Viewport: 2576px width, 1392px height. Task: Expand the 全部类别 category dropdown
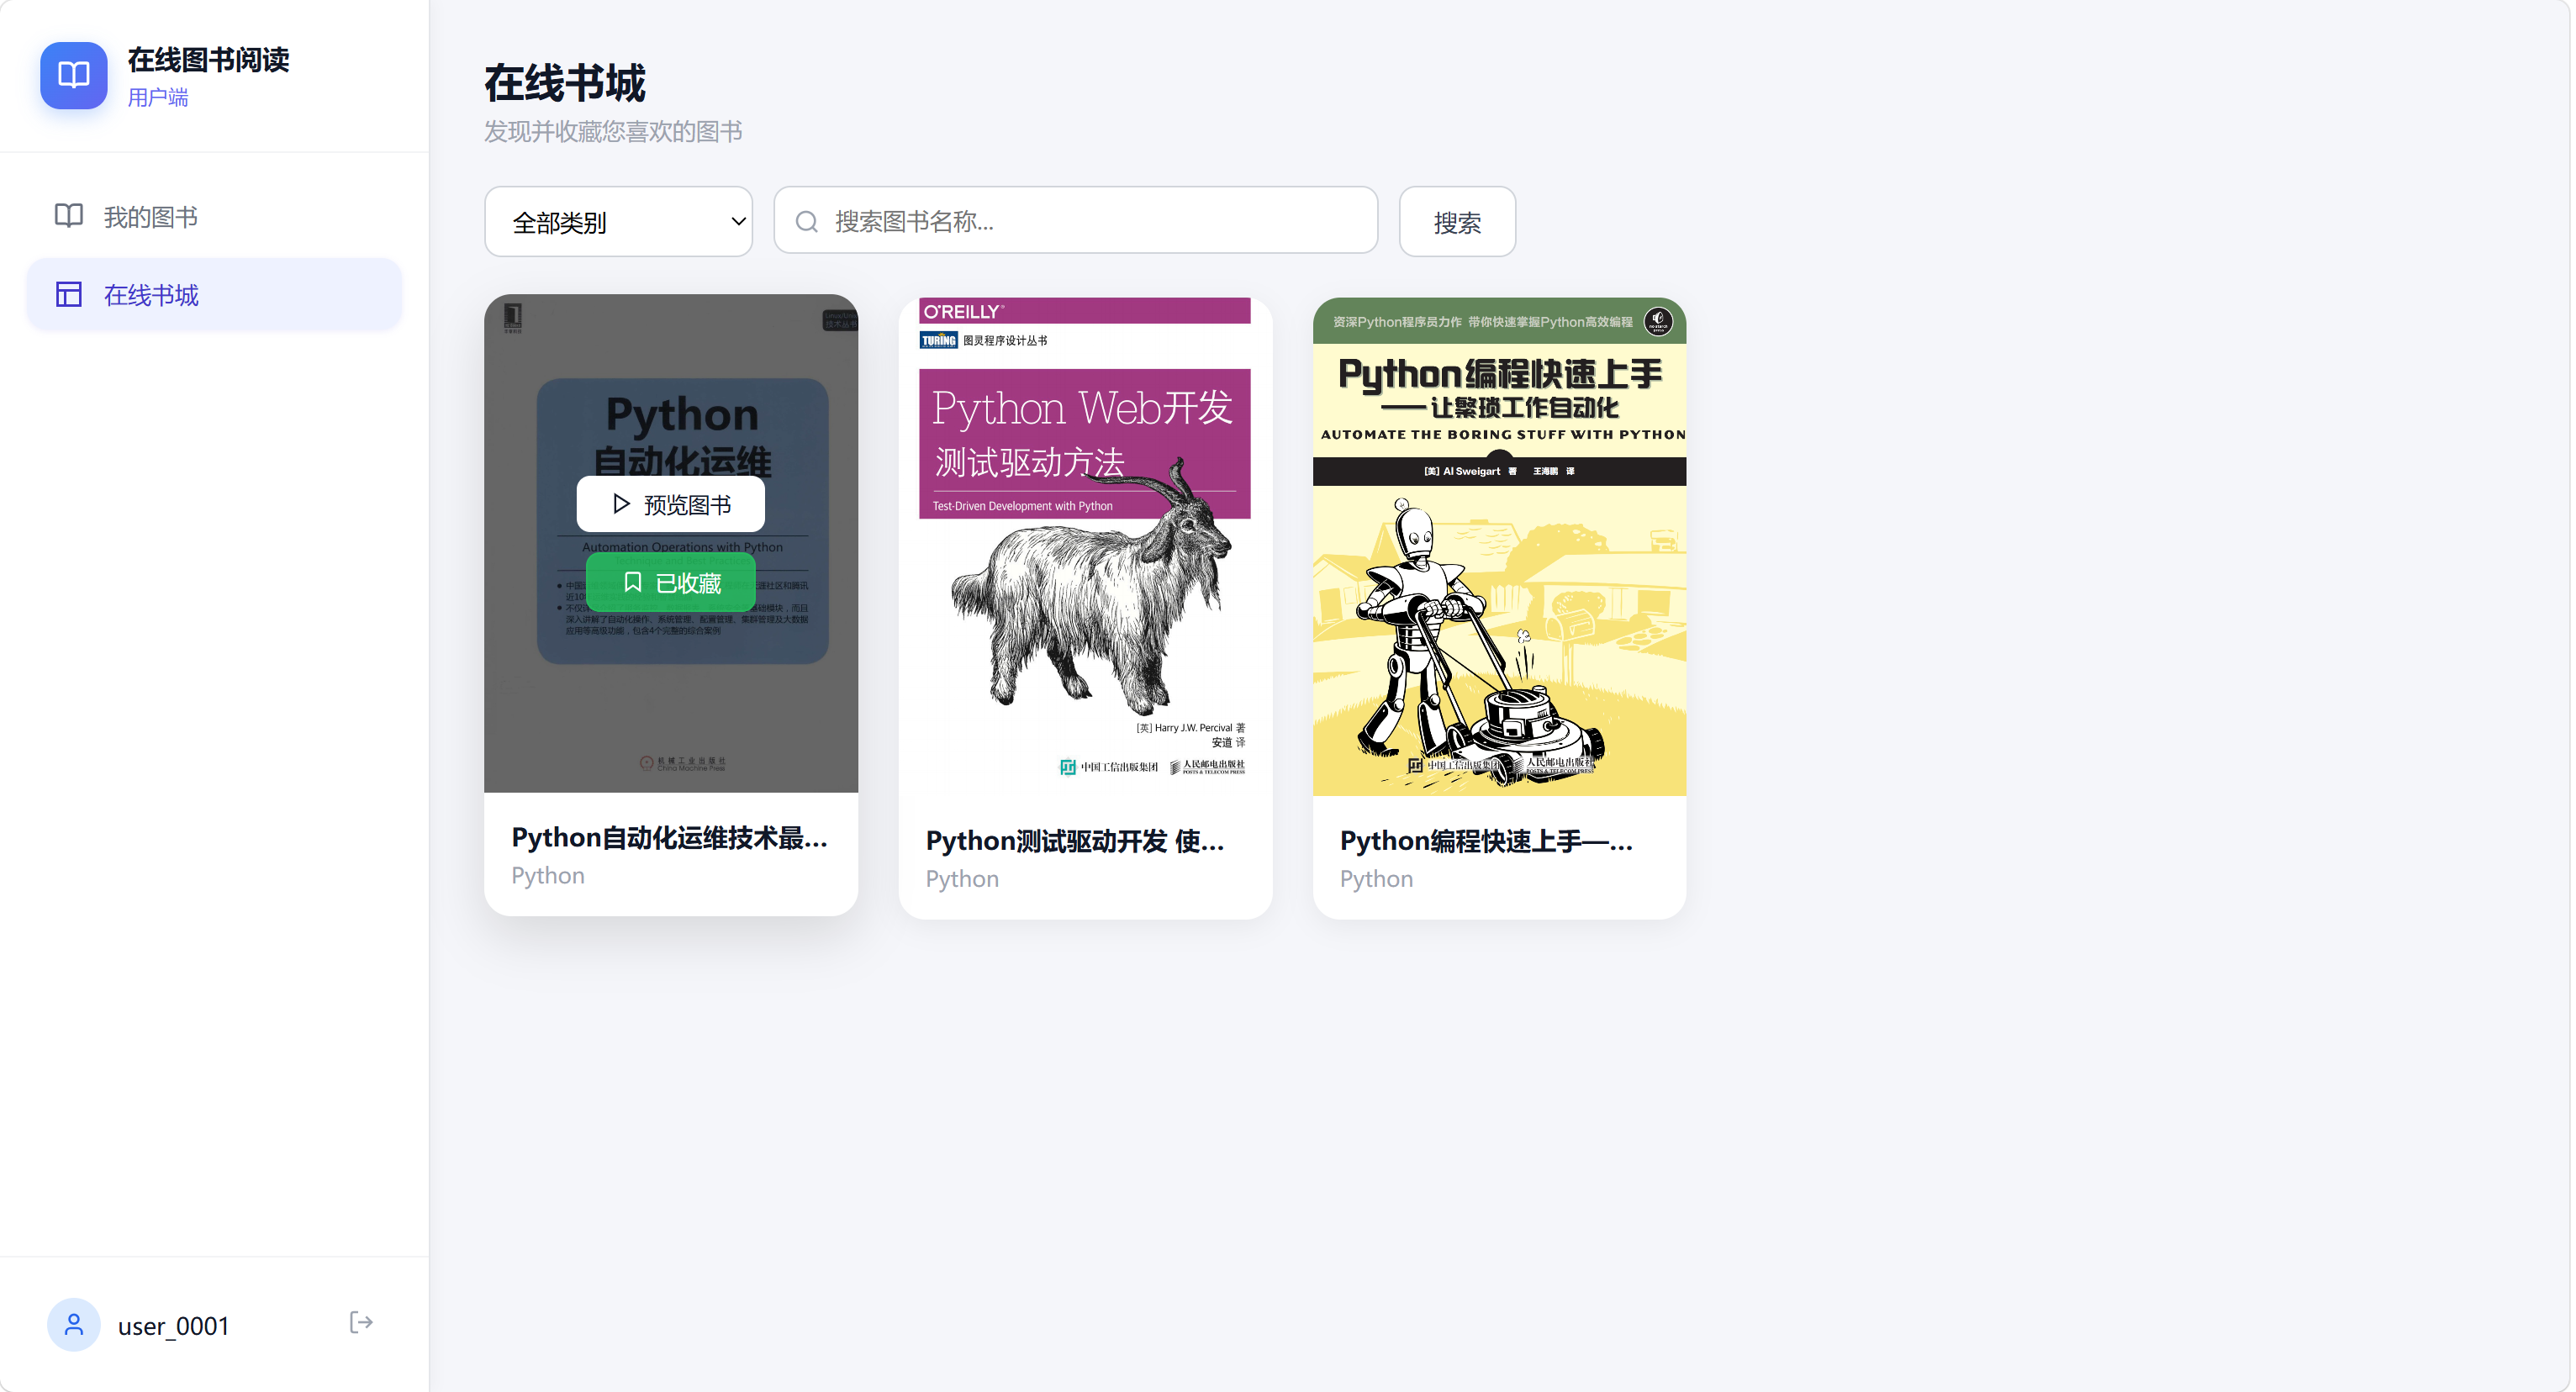coord(618,222)
